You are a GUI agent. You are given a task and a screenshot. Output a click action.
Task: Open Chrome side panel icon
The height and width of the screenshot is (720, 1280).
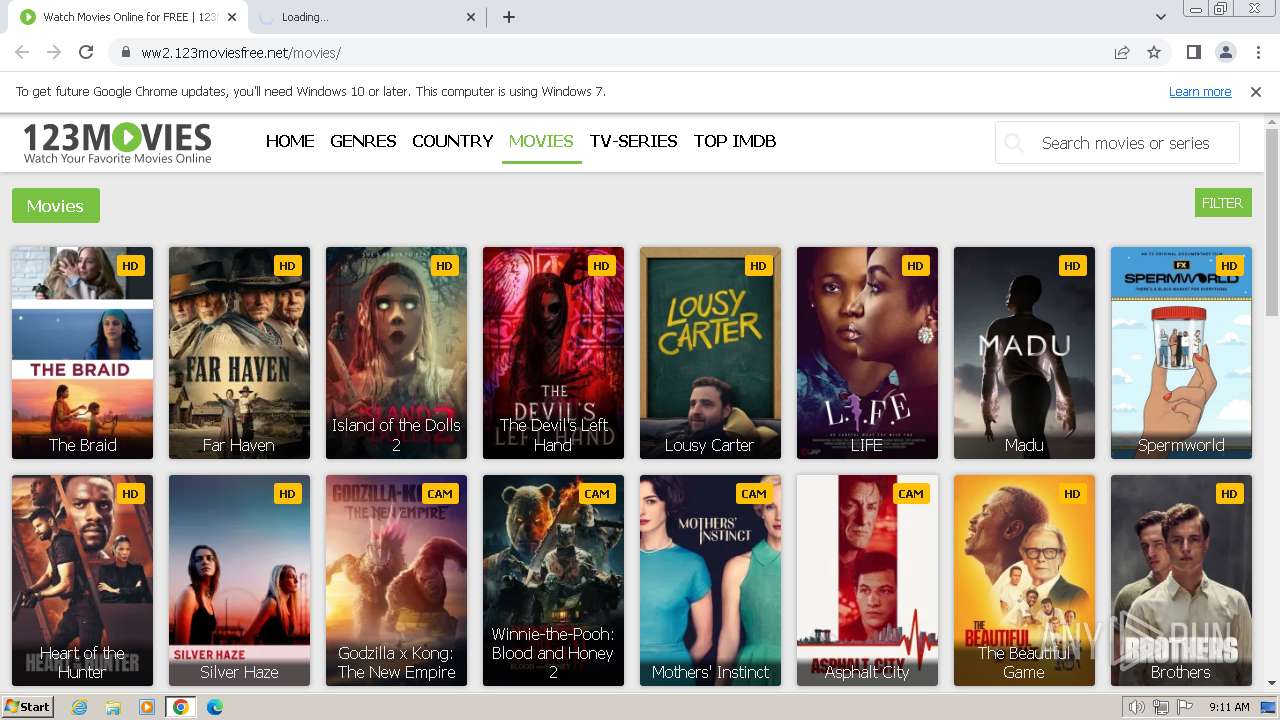(1193, 53)
